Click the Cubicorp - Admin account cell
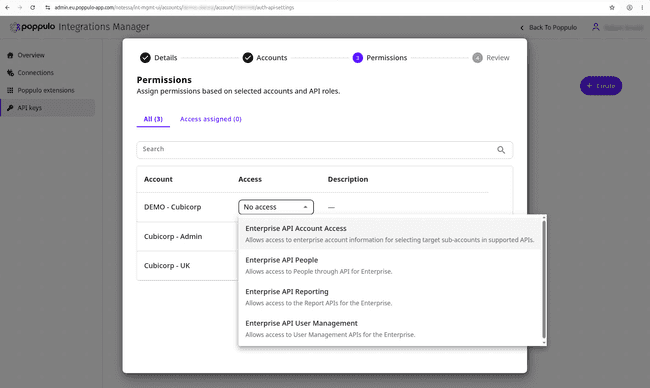The height and width of the screenshot is (388, 650). click(x=173, y=236)
